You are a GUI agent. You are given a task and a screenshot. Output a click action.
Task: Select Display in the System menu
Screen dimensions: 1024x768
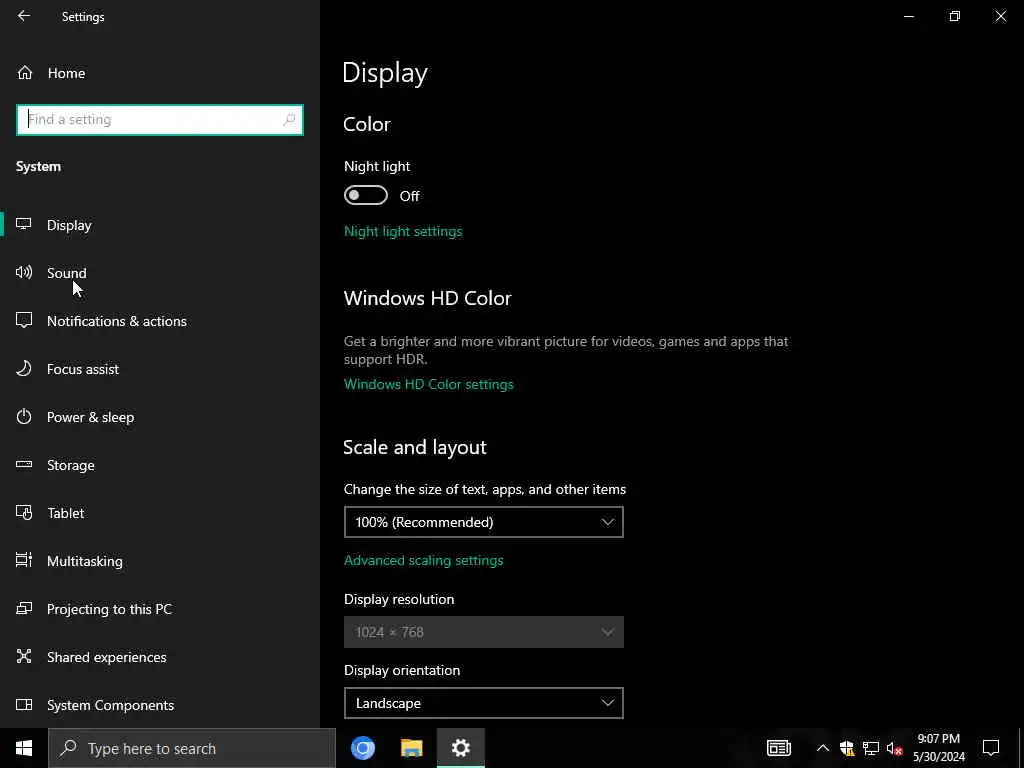(x=160, y=225)
